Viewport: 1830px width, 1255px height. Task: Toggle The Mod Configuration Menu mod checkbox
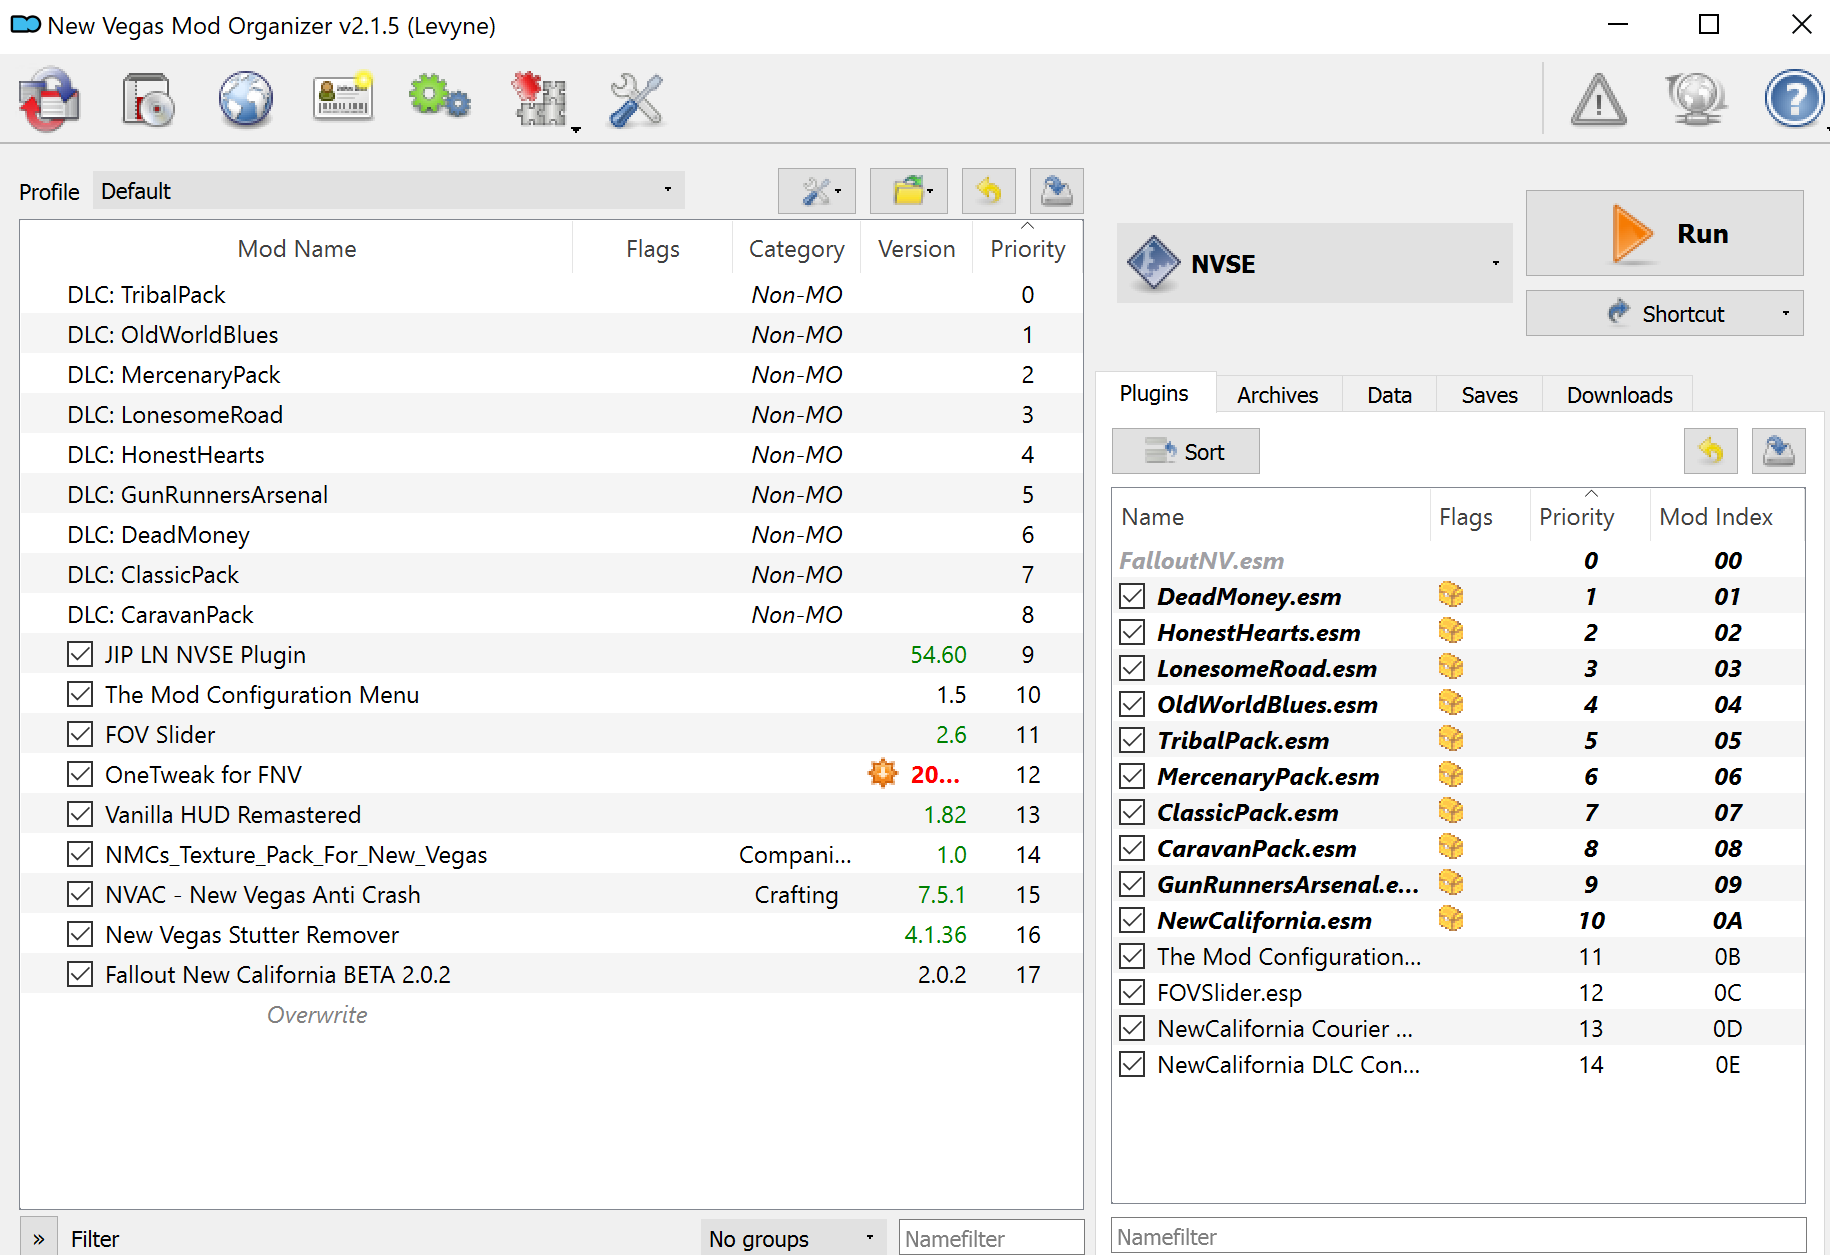(80, 694)
